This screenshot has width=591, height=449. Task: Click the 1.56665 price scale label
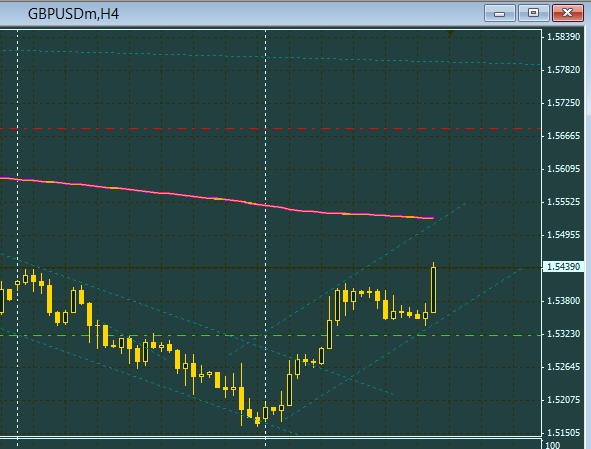[563, 136]
